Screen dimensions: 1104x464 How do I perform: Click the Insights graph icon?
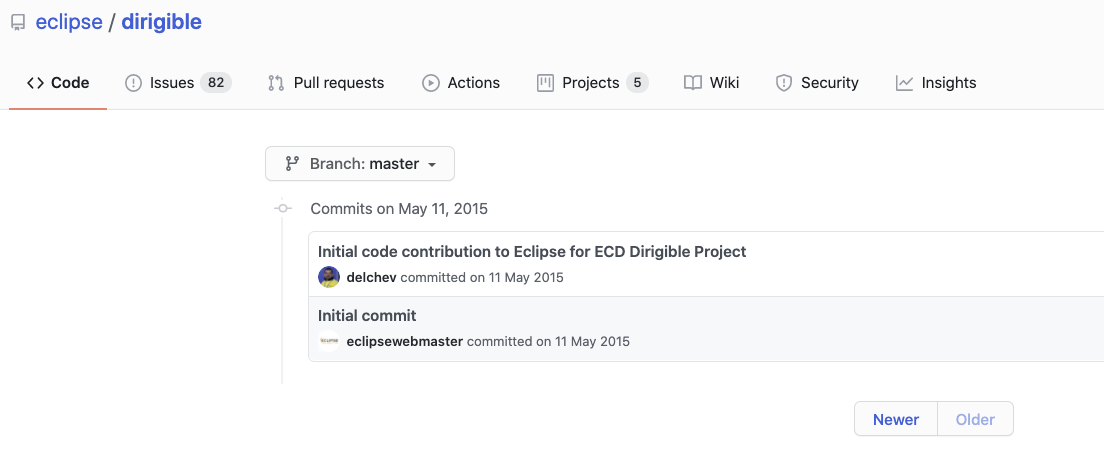[904, 83]
